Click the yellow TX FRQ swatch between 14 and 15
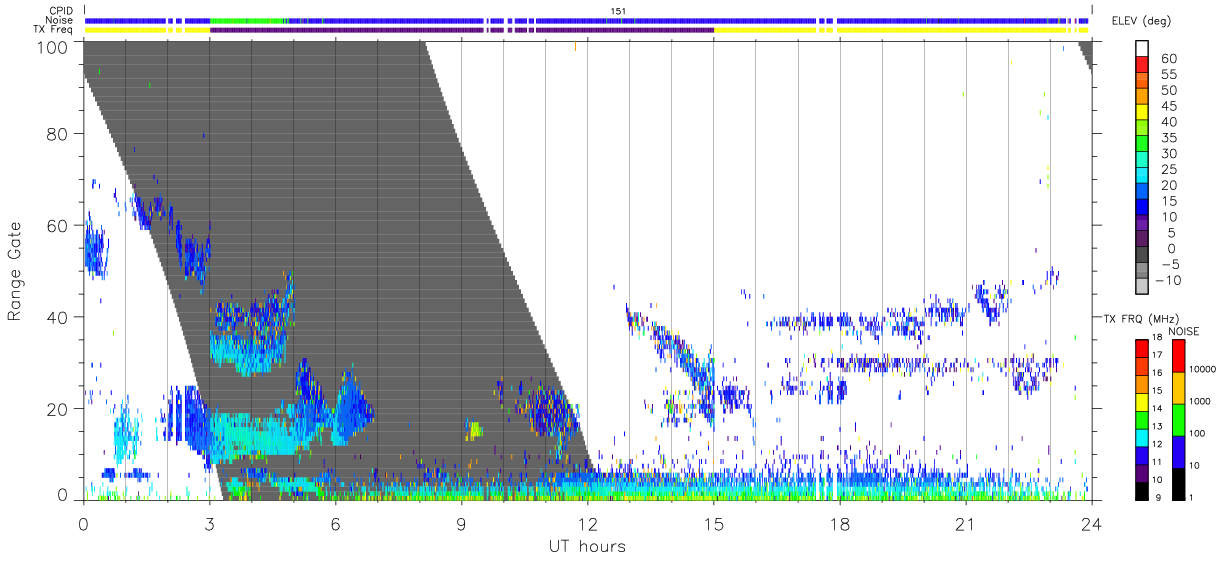This screenshot has height=567, width=1228. tap(1142, 400)
